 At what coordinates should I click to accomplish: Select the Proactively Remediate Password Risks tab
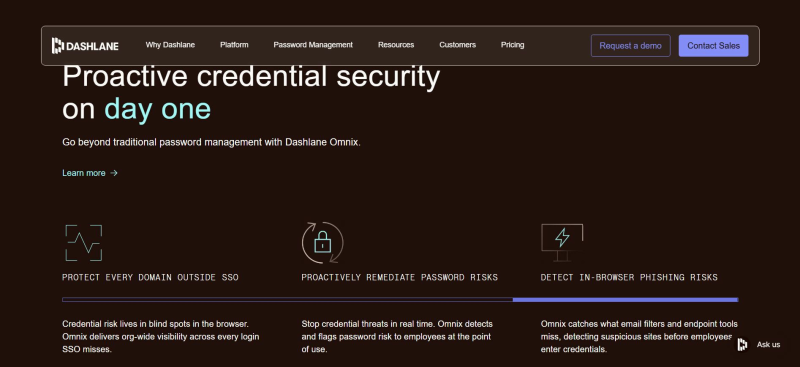pyautogui.click(x=399, y=277)
